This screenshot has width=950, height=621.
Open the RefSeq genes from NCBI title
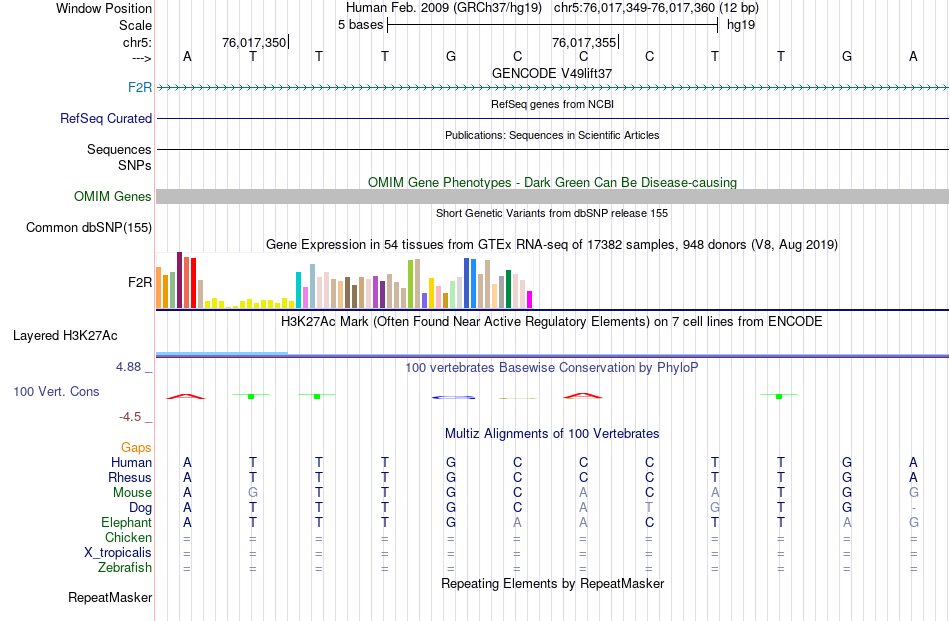click(x=552, y=104)
